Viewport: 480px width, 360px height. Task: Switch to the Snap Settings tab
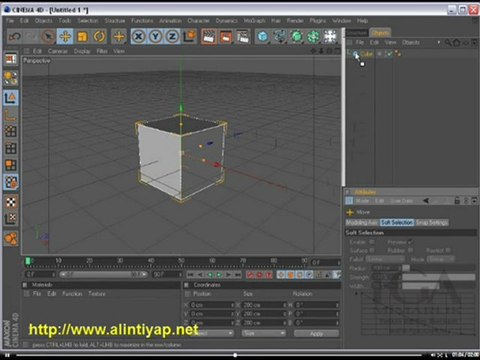tap(432, 222)
